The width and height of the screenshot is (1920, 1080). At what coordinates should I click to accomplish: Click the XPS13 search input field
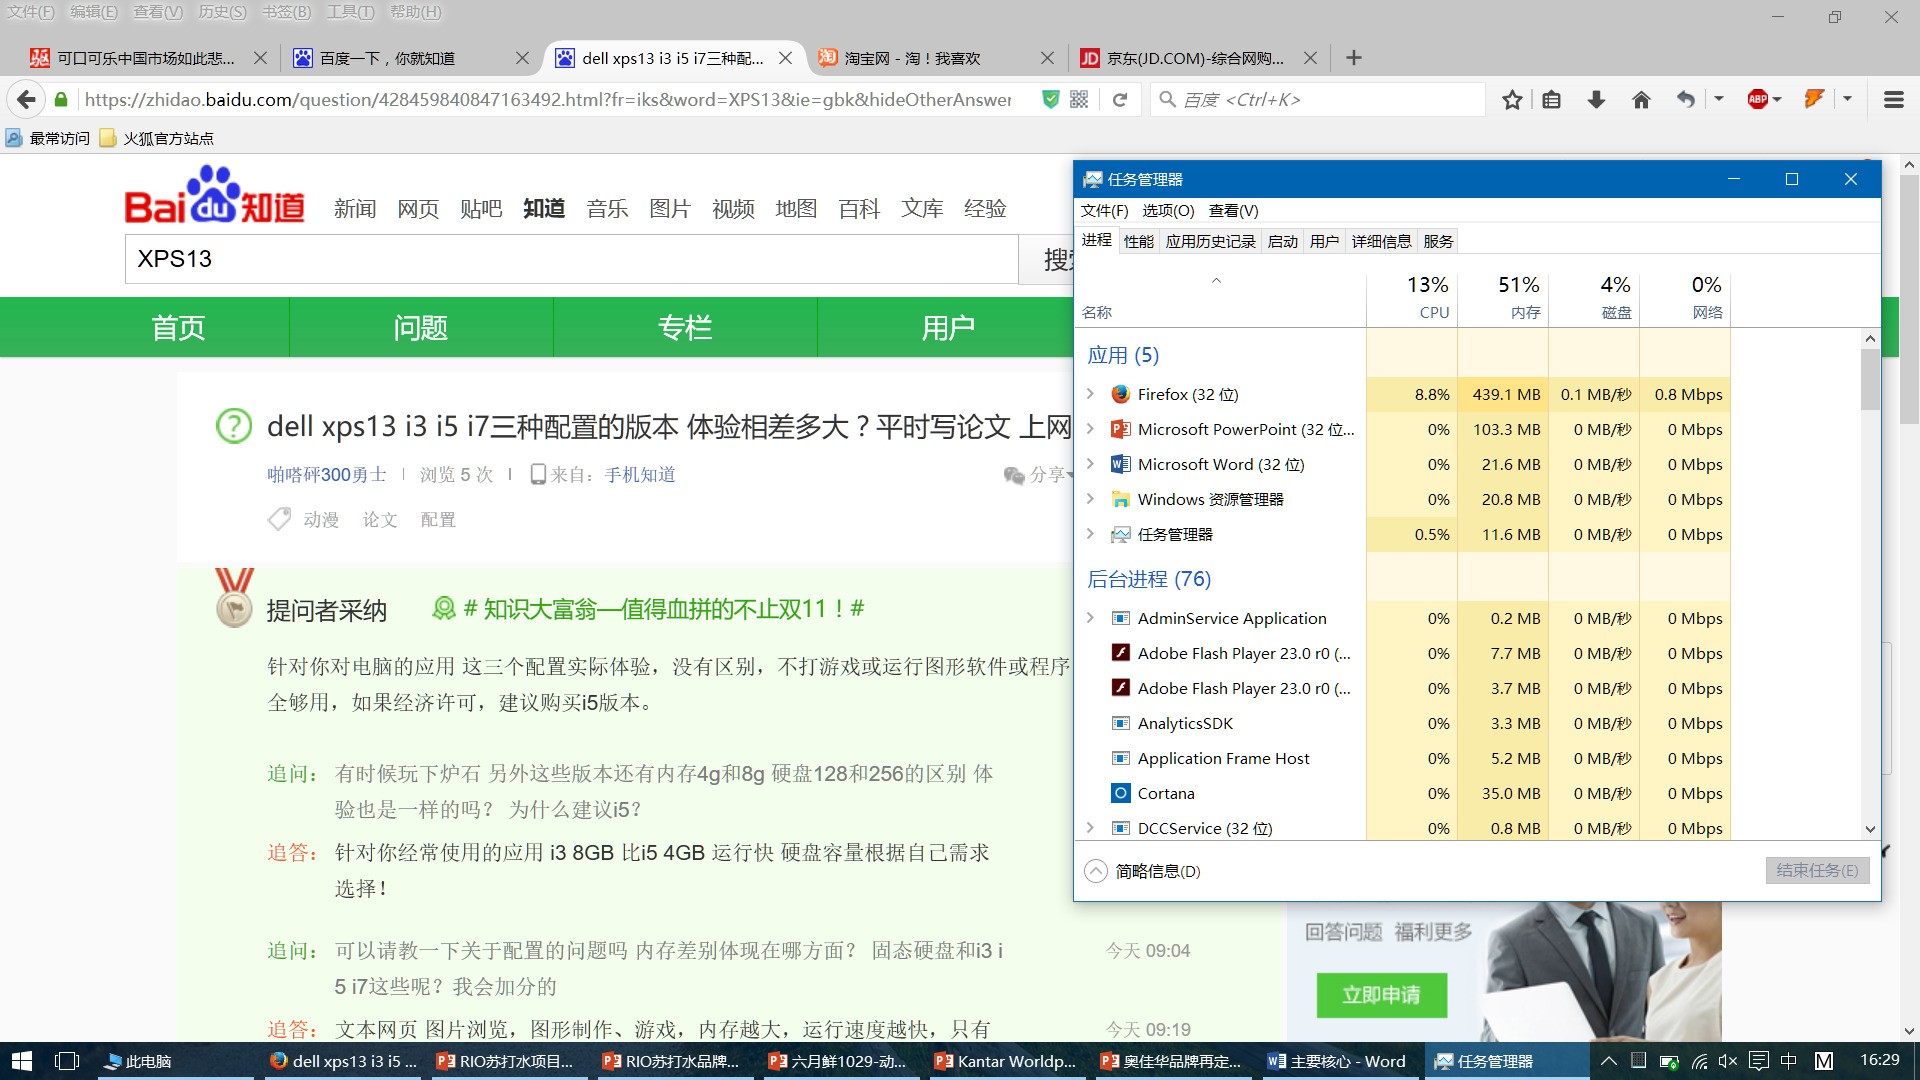571,259
